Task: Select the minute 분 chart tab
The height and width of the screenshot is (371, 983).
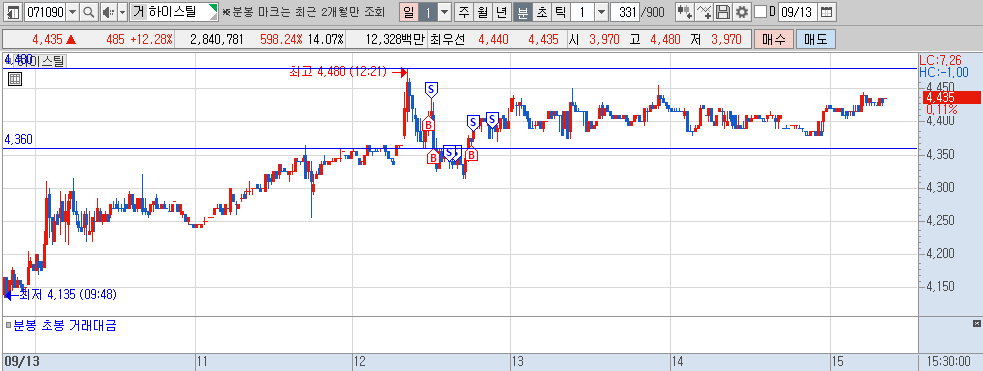Action: 522,11
